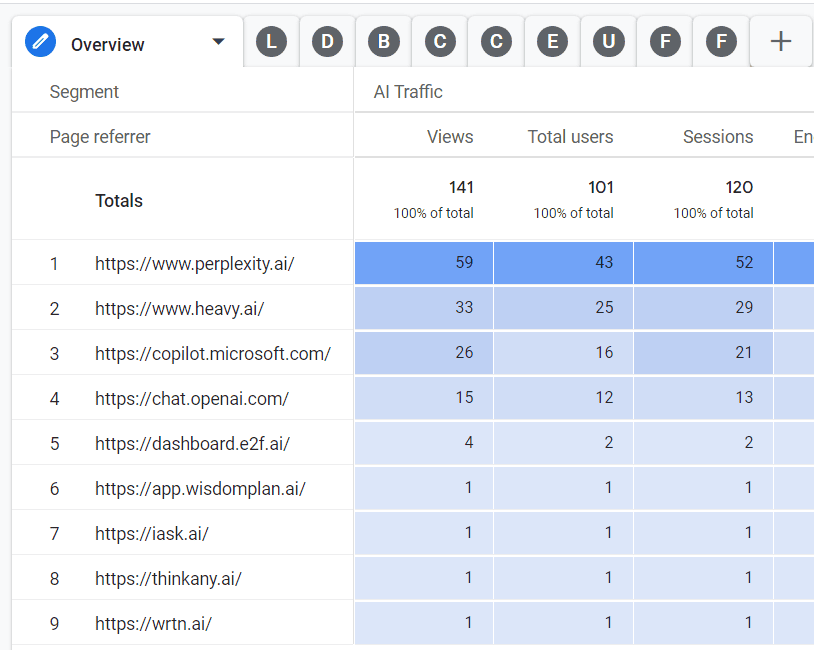The width and height of the screenshot is (814, 650).
Task: Select the https://chat.openai.com/ row
Action: click(x=192, y=399)
